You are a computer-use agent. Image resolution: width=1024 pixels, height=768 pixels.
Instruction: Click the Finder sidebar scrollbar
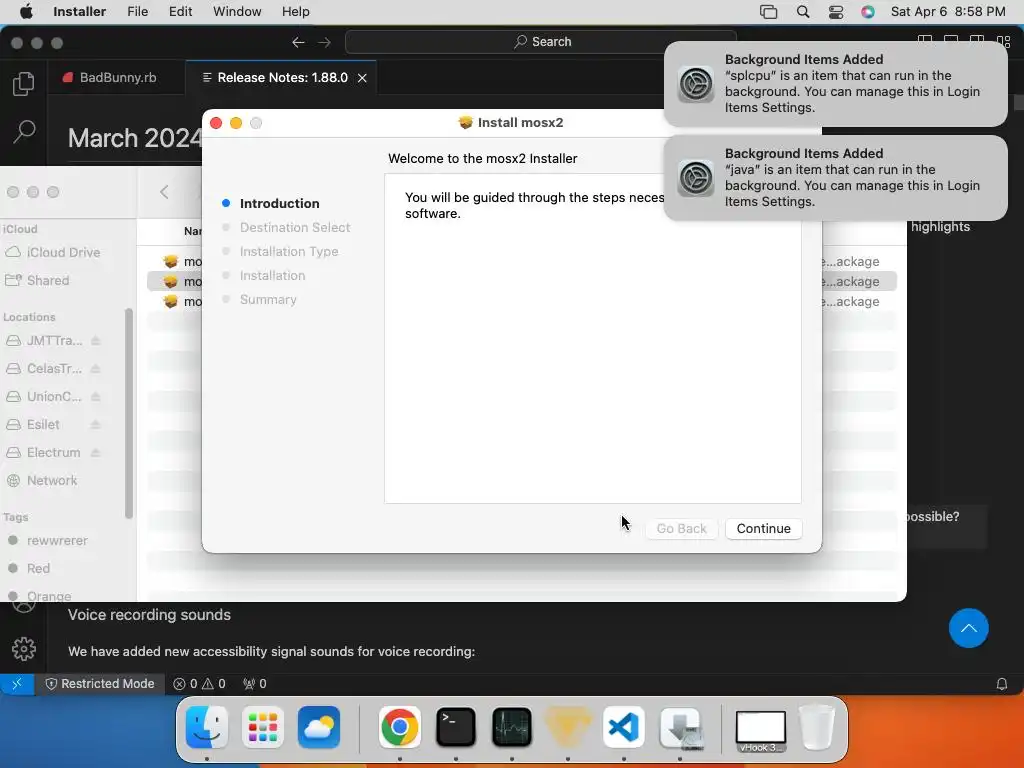click(129, 413)
